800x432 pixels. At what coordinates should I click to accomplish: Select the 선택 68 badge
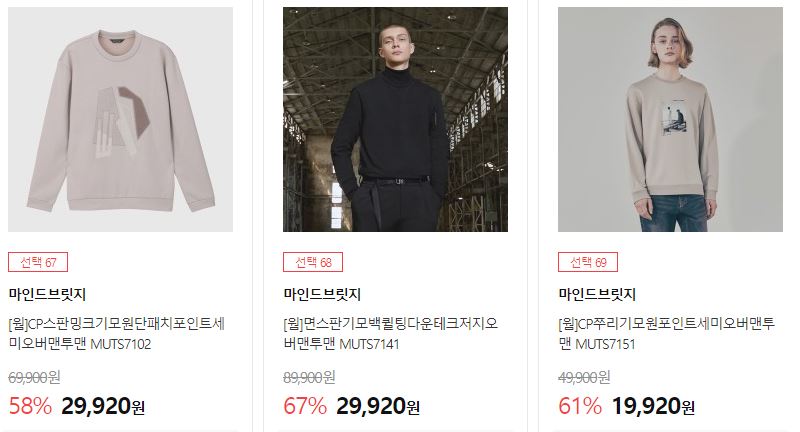coord(313,262)
